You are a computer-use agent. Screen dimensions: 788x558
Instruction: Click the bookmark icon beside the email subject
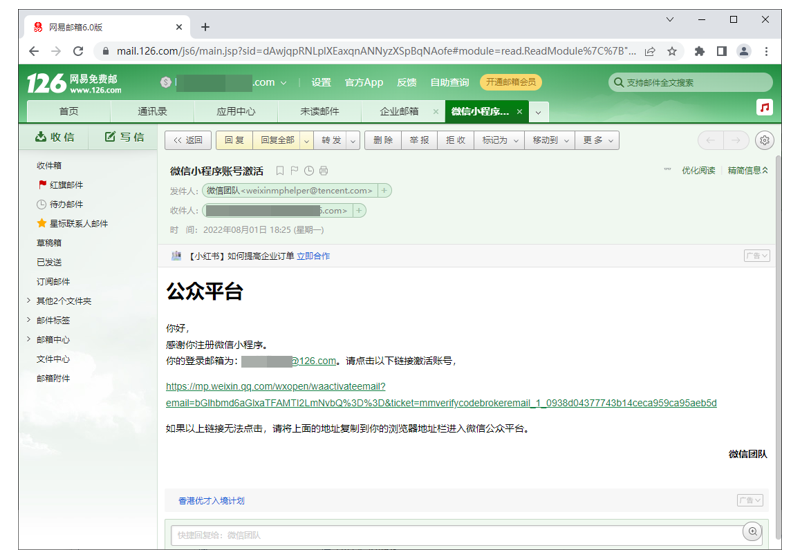coord(280,171)
